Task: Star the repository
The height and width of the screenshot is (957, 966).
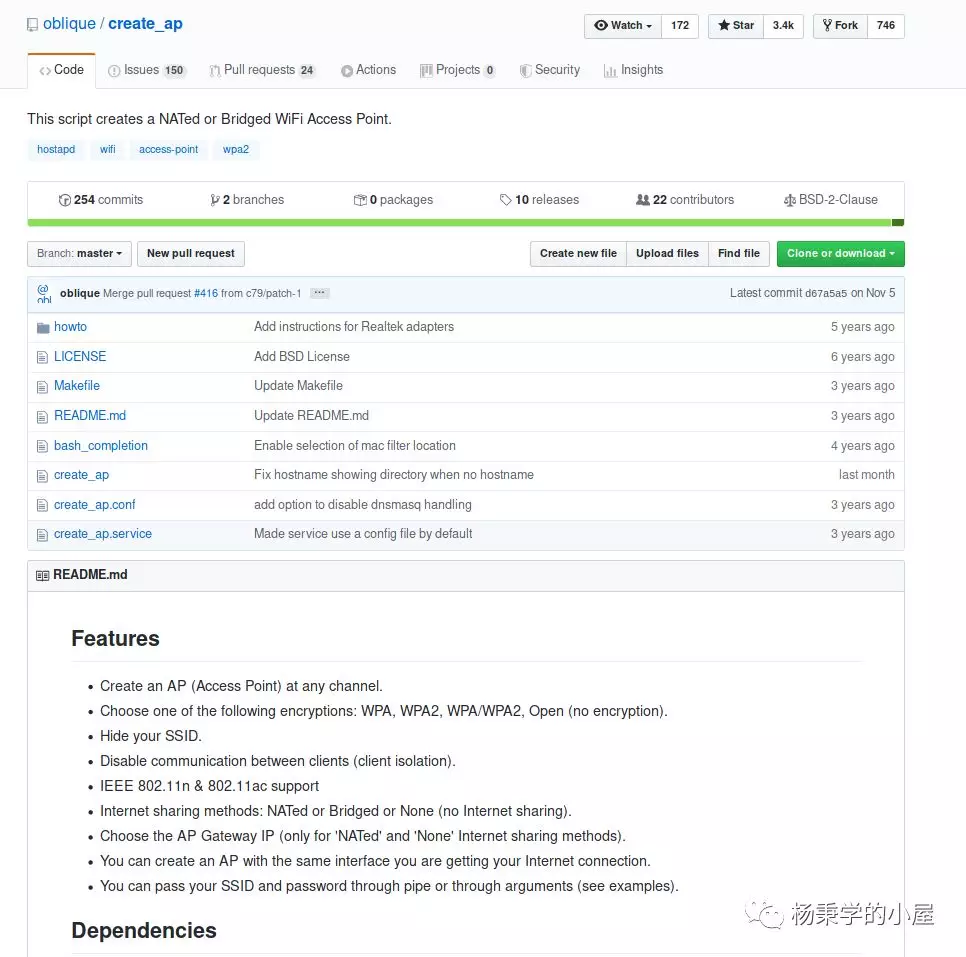Action: pyautogui.click(x=736, y=26)
